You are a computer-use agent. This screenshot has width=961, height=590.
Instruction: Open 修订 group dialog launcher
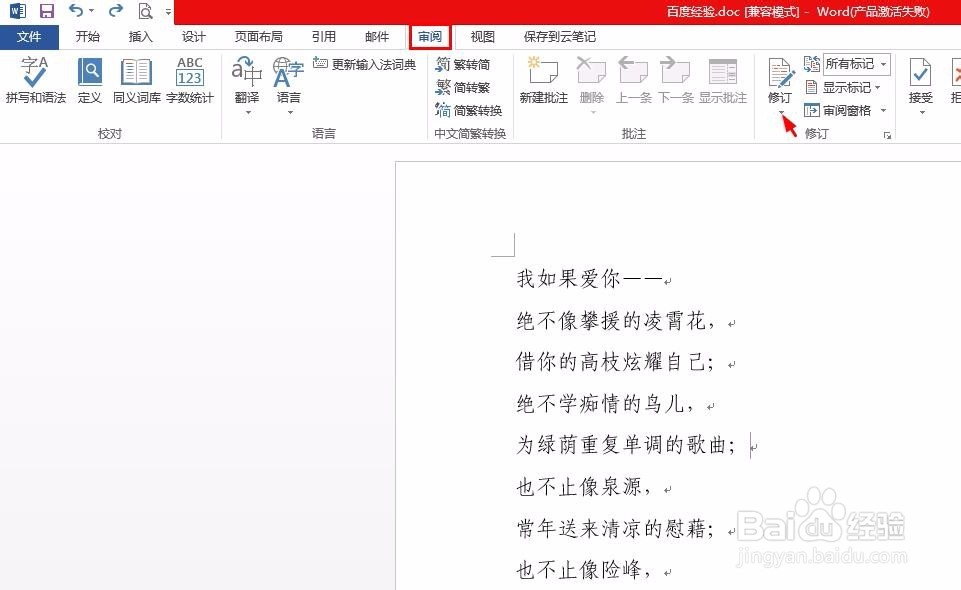(887, 135)
